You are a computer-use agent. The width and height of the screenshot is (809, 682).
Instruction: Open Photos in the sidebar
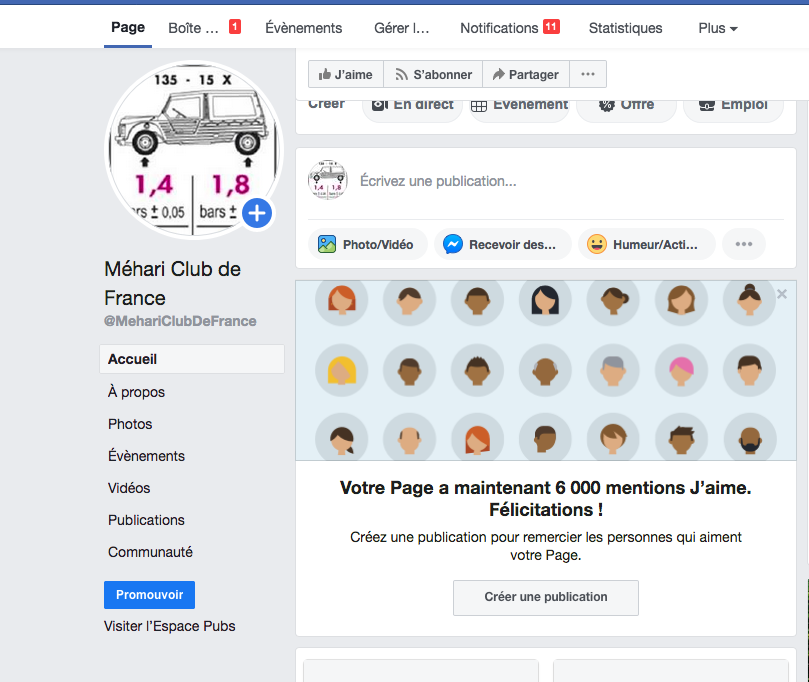pos(130,424)
